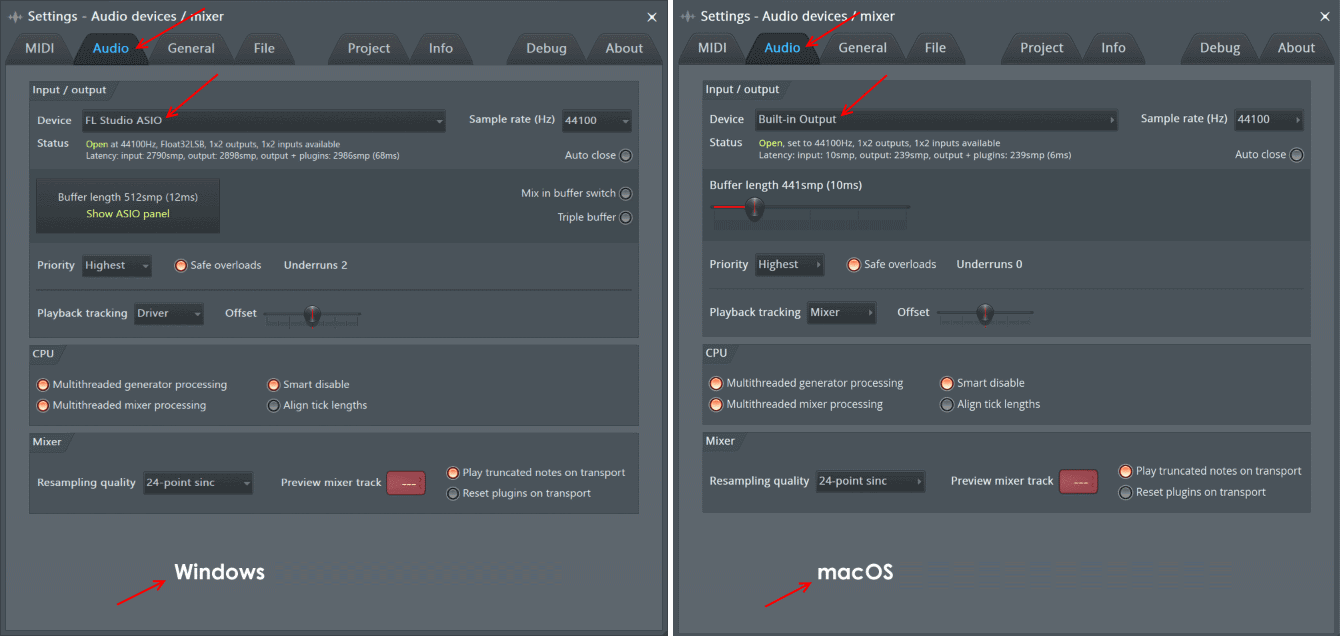This screenshot has height=636, width=1340.
Task: Click the Offset slider knob in Windows window
Action: (x=313, y=315)
